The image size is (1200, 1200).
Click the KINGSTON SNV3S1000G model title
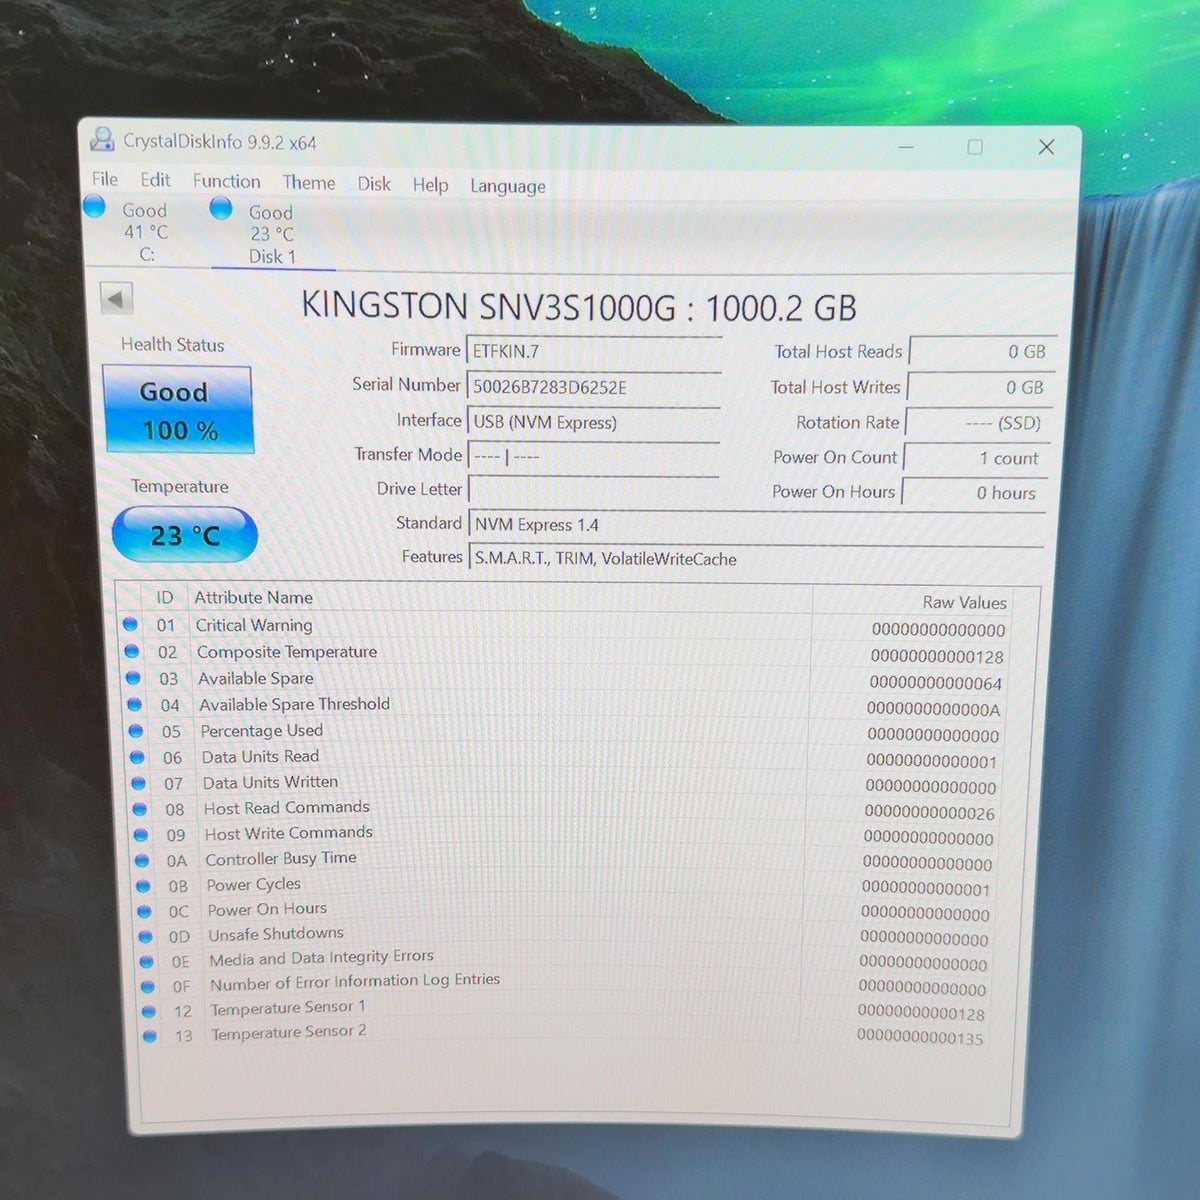point(579,306)
